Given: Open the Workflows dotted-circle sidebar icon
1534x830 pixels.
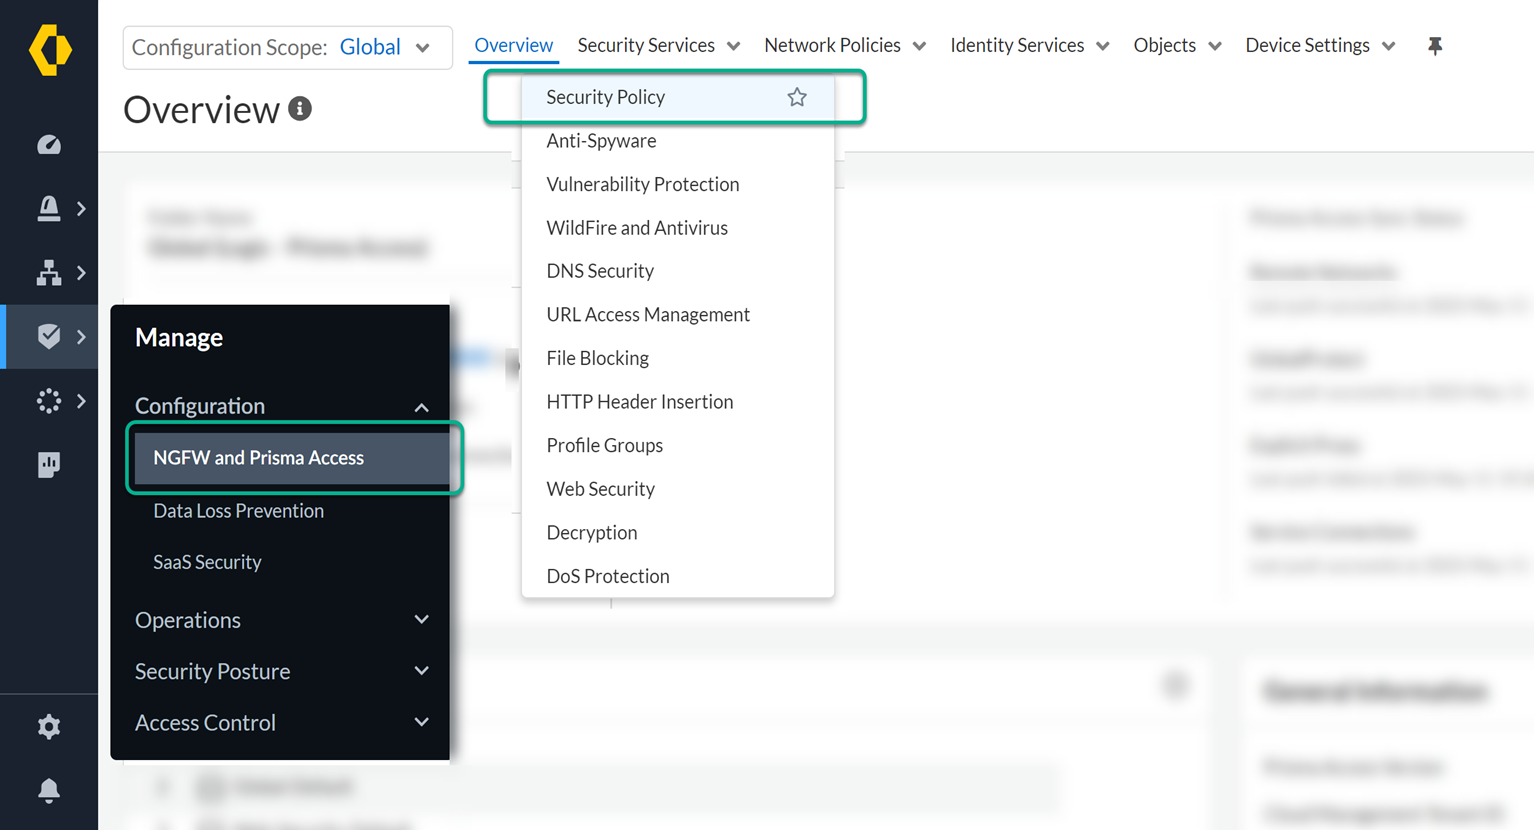Looking at the screenshot, I should 49,400.
